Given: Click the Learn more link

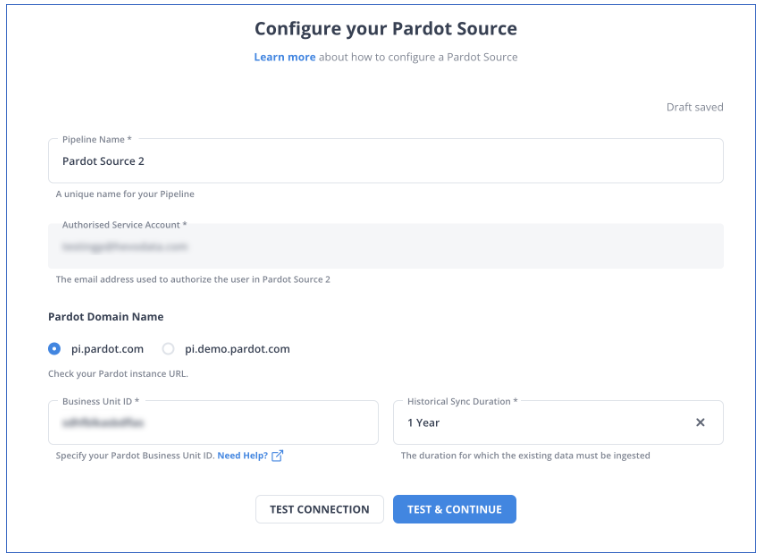Looking at the screenshot, I should [x=285, y=57].
